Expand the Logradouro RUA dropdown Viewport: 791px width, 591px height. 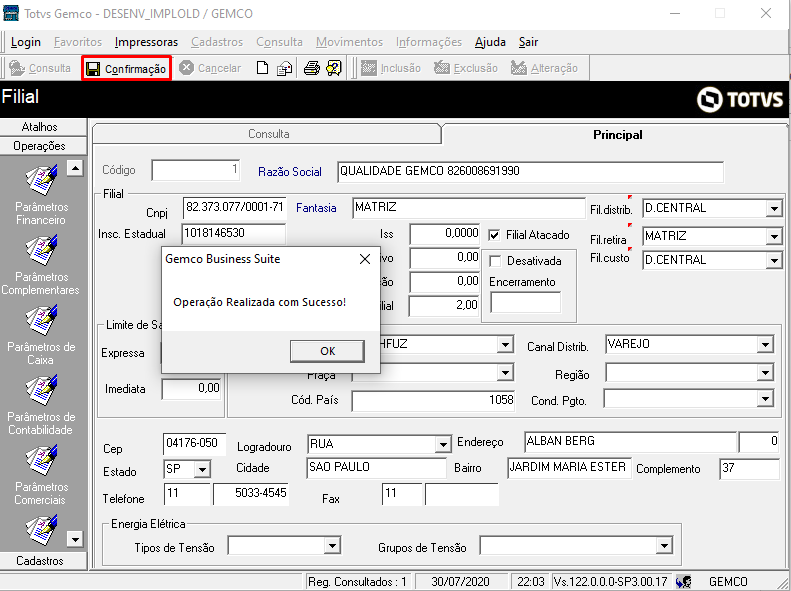(x=442, y=445)
